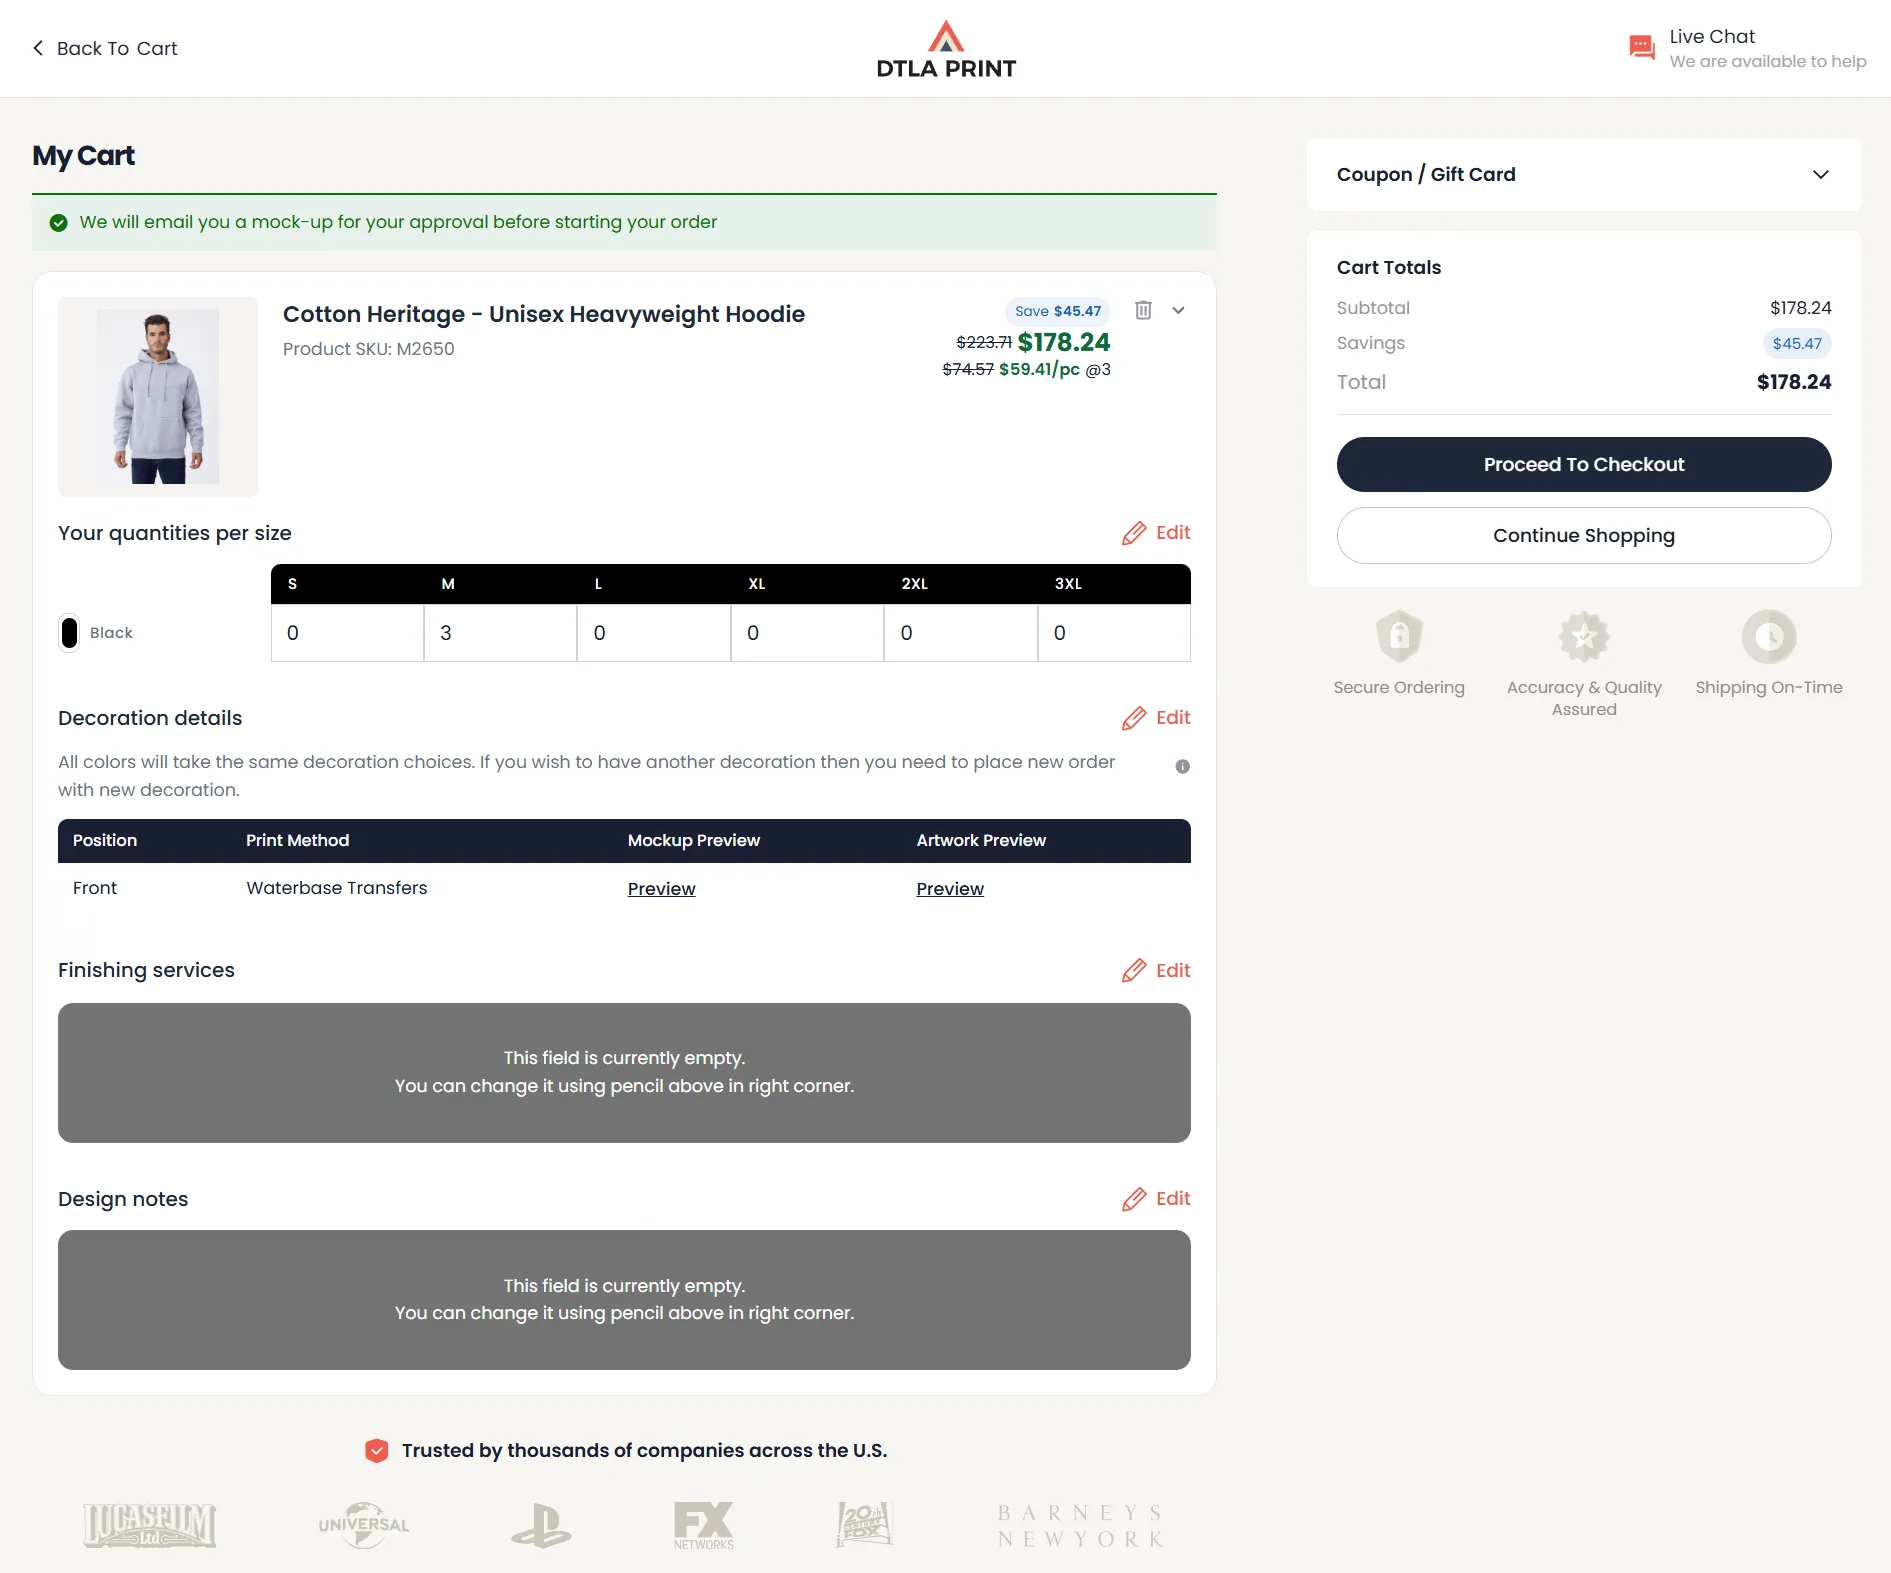Viewport: 1891px width, 1573px height.
Task: Click the Barneys New York logo
Action: pyautogui.click(x=1081, y=1526)
